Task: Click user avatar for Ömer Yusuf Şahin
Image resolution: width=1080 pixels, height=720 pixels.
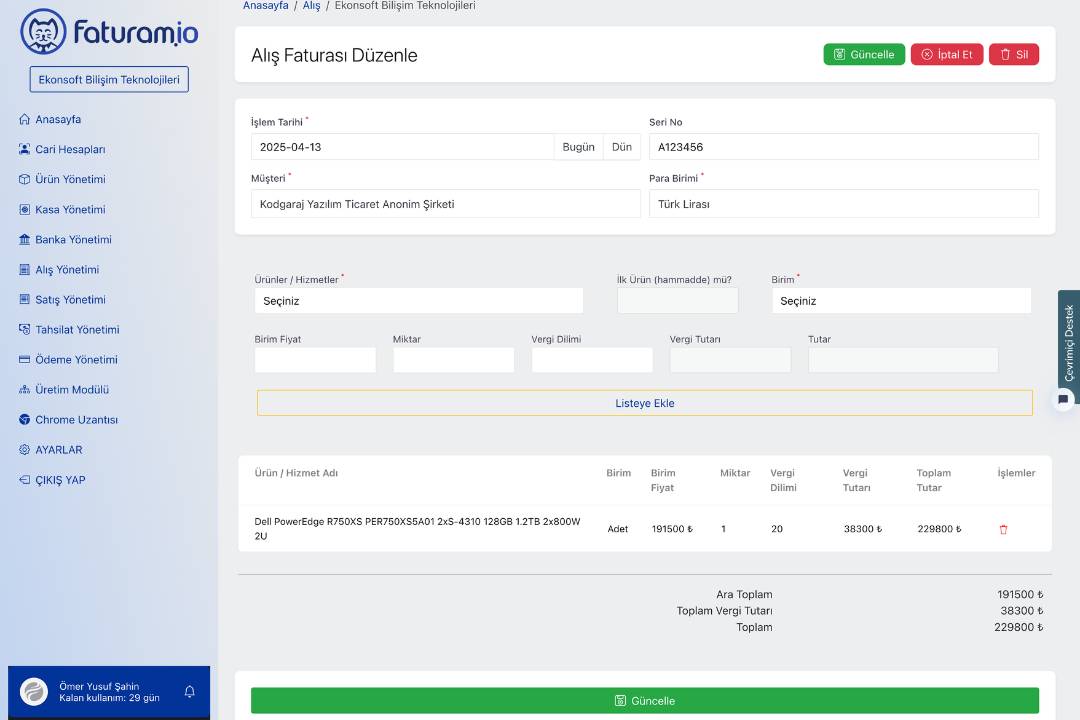Action: click(34, 692)
